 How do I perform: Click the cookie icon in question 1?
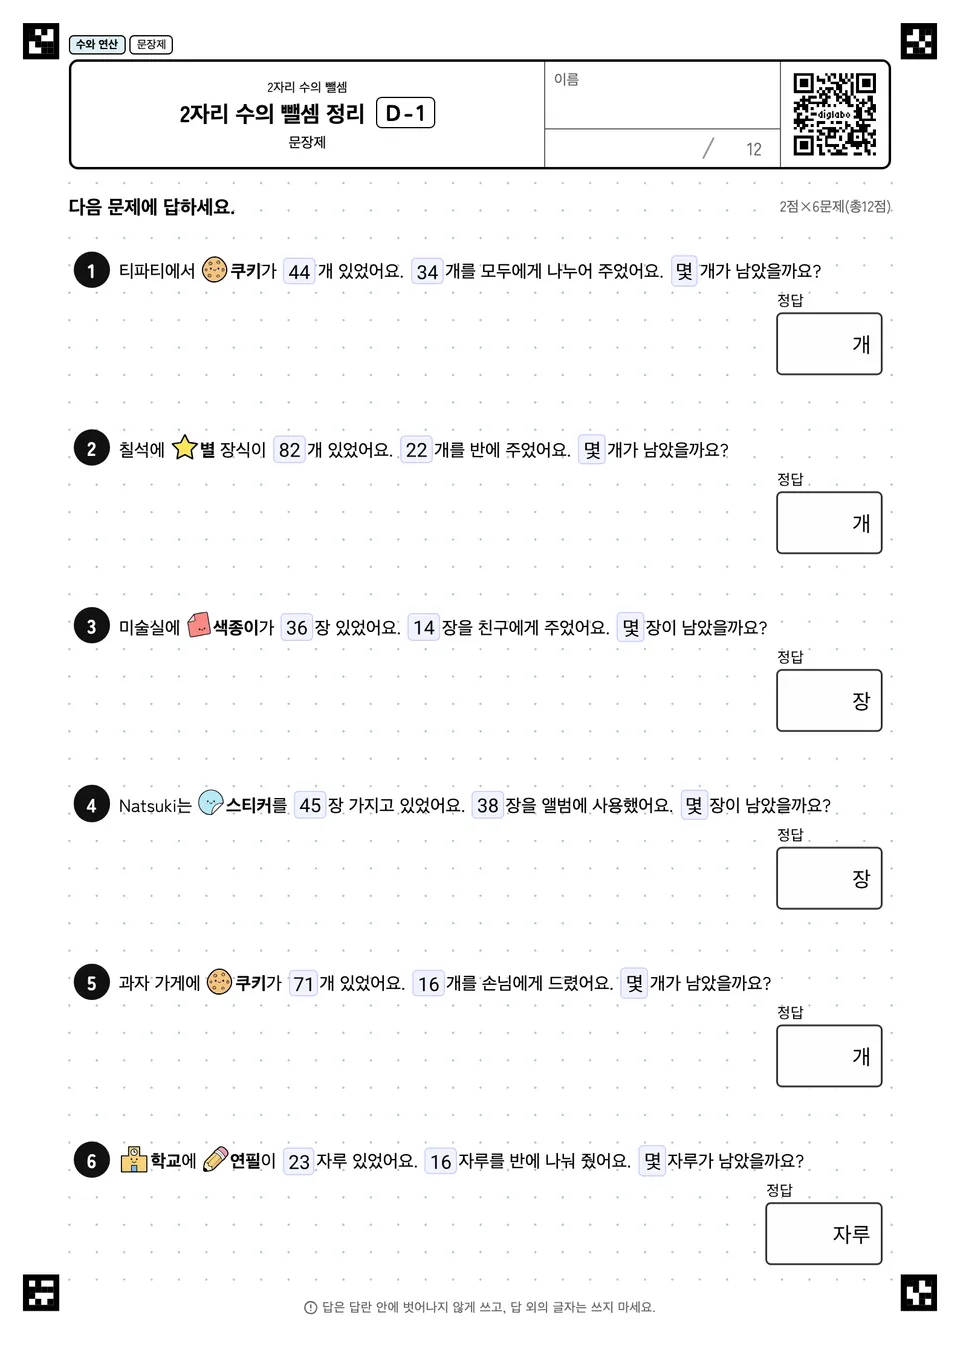click(x=214, y=270)
